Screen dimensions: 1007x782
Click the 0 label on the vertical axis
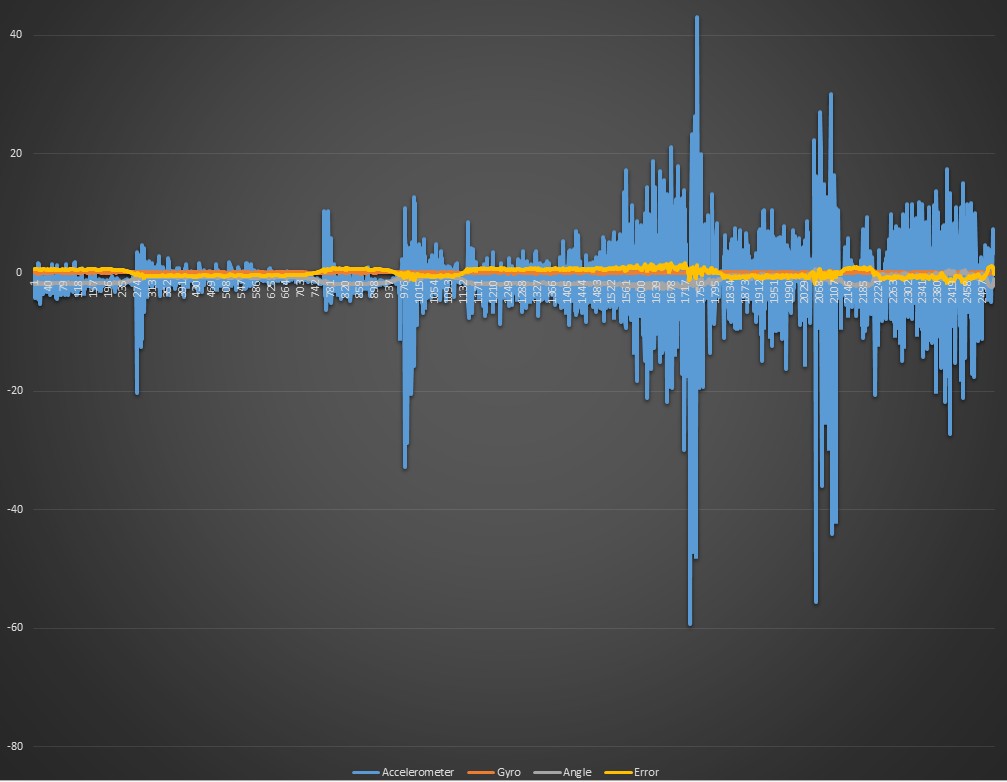[x=19, y=272]
